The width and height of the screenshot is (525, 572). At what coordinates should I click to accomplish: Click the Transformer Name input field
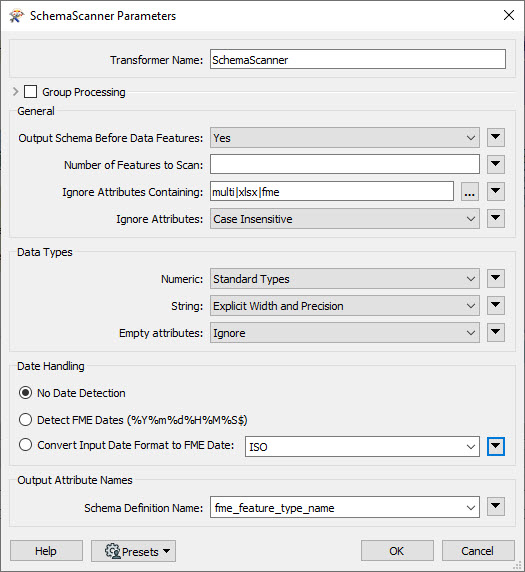(x=358, y=59)
